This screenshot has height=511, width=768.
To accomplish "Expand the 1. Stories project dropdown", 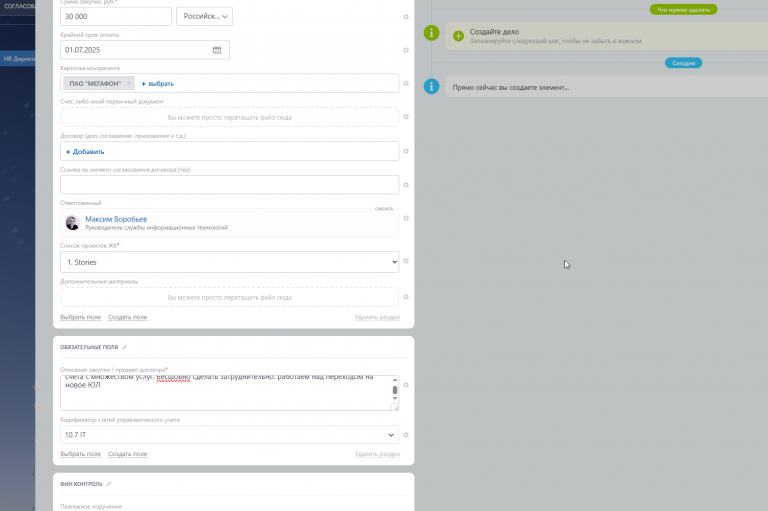I will coord(229,262).
